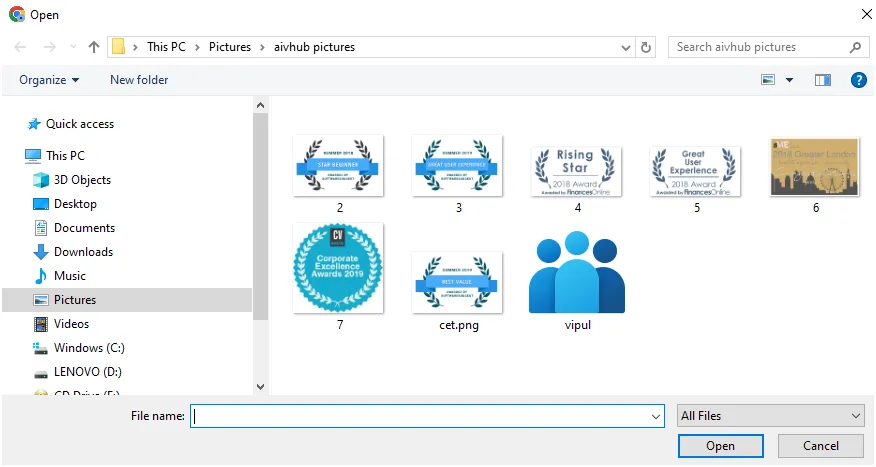Click the Downloads arrow icon
Image resolution: width=876 pixels, height=467 pixels.
tap(41, 252)
